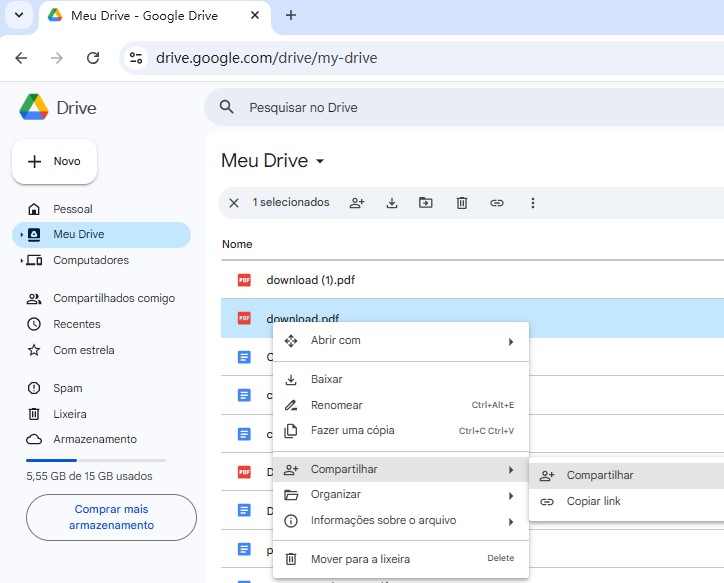Image resolution: width=724 pixels, height=583 pixels.
Task: Clear selection with the X icon
Action: (234, 203)
